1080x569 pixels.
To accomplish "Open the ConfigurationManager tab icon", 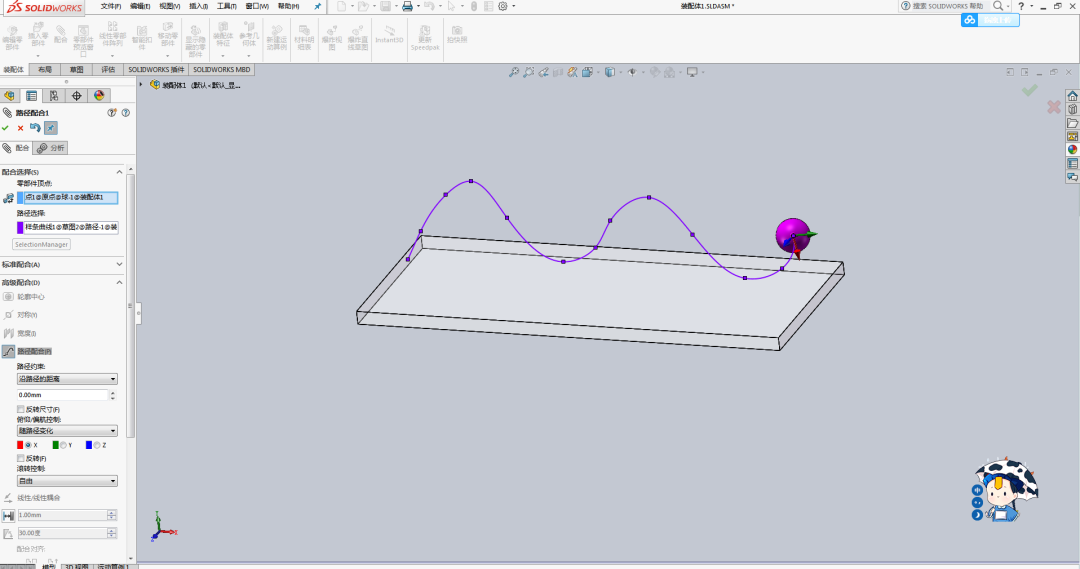I will 54,96.
